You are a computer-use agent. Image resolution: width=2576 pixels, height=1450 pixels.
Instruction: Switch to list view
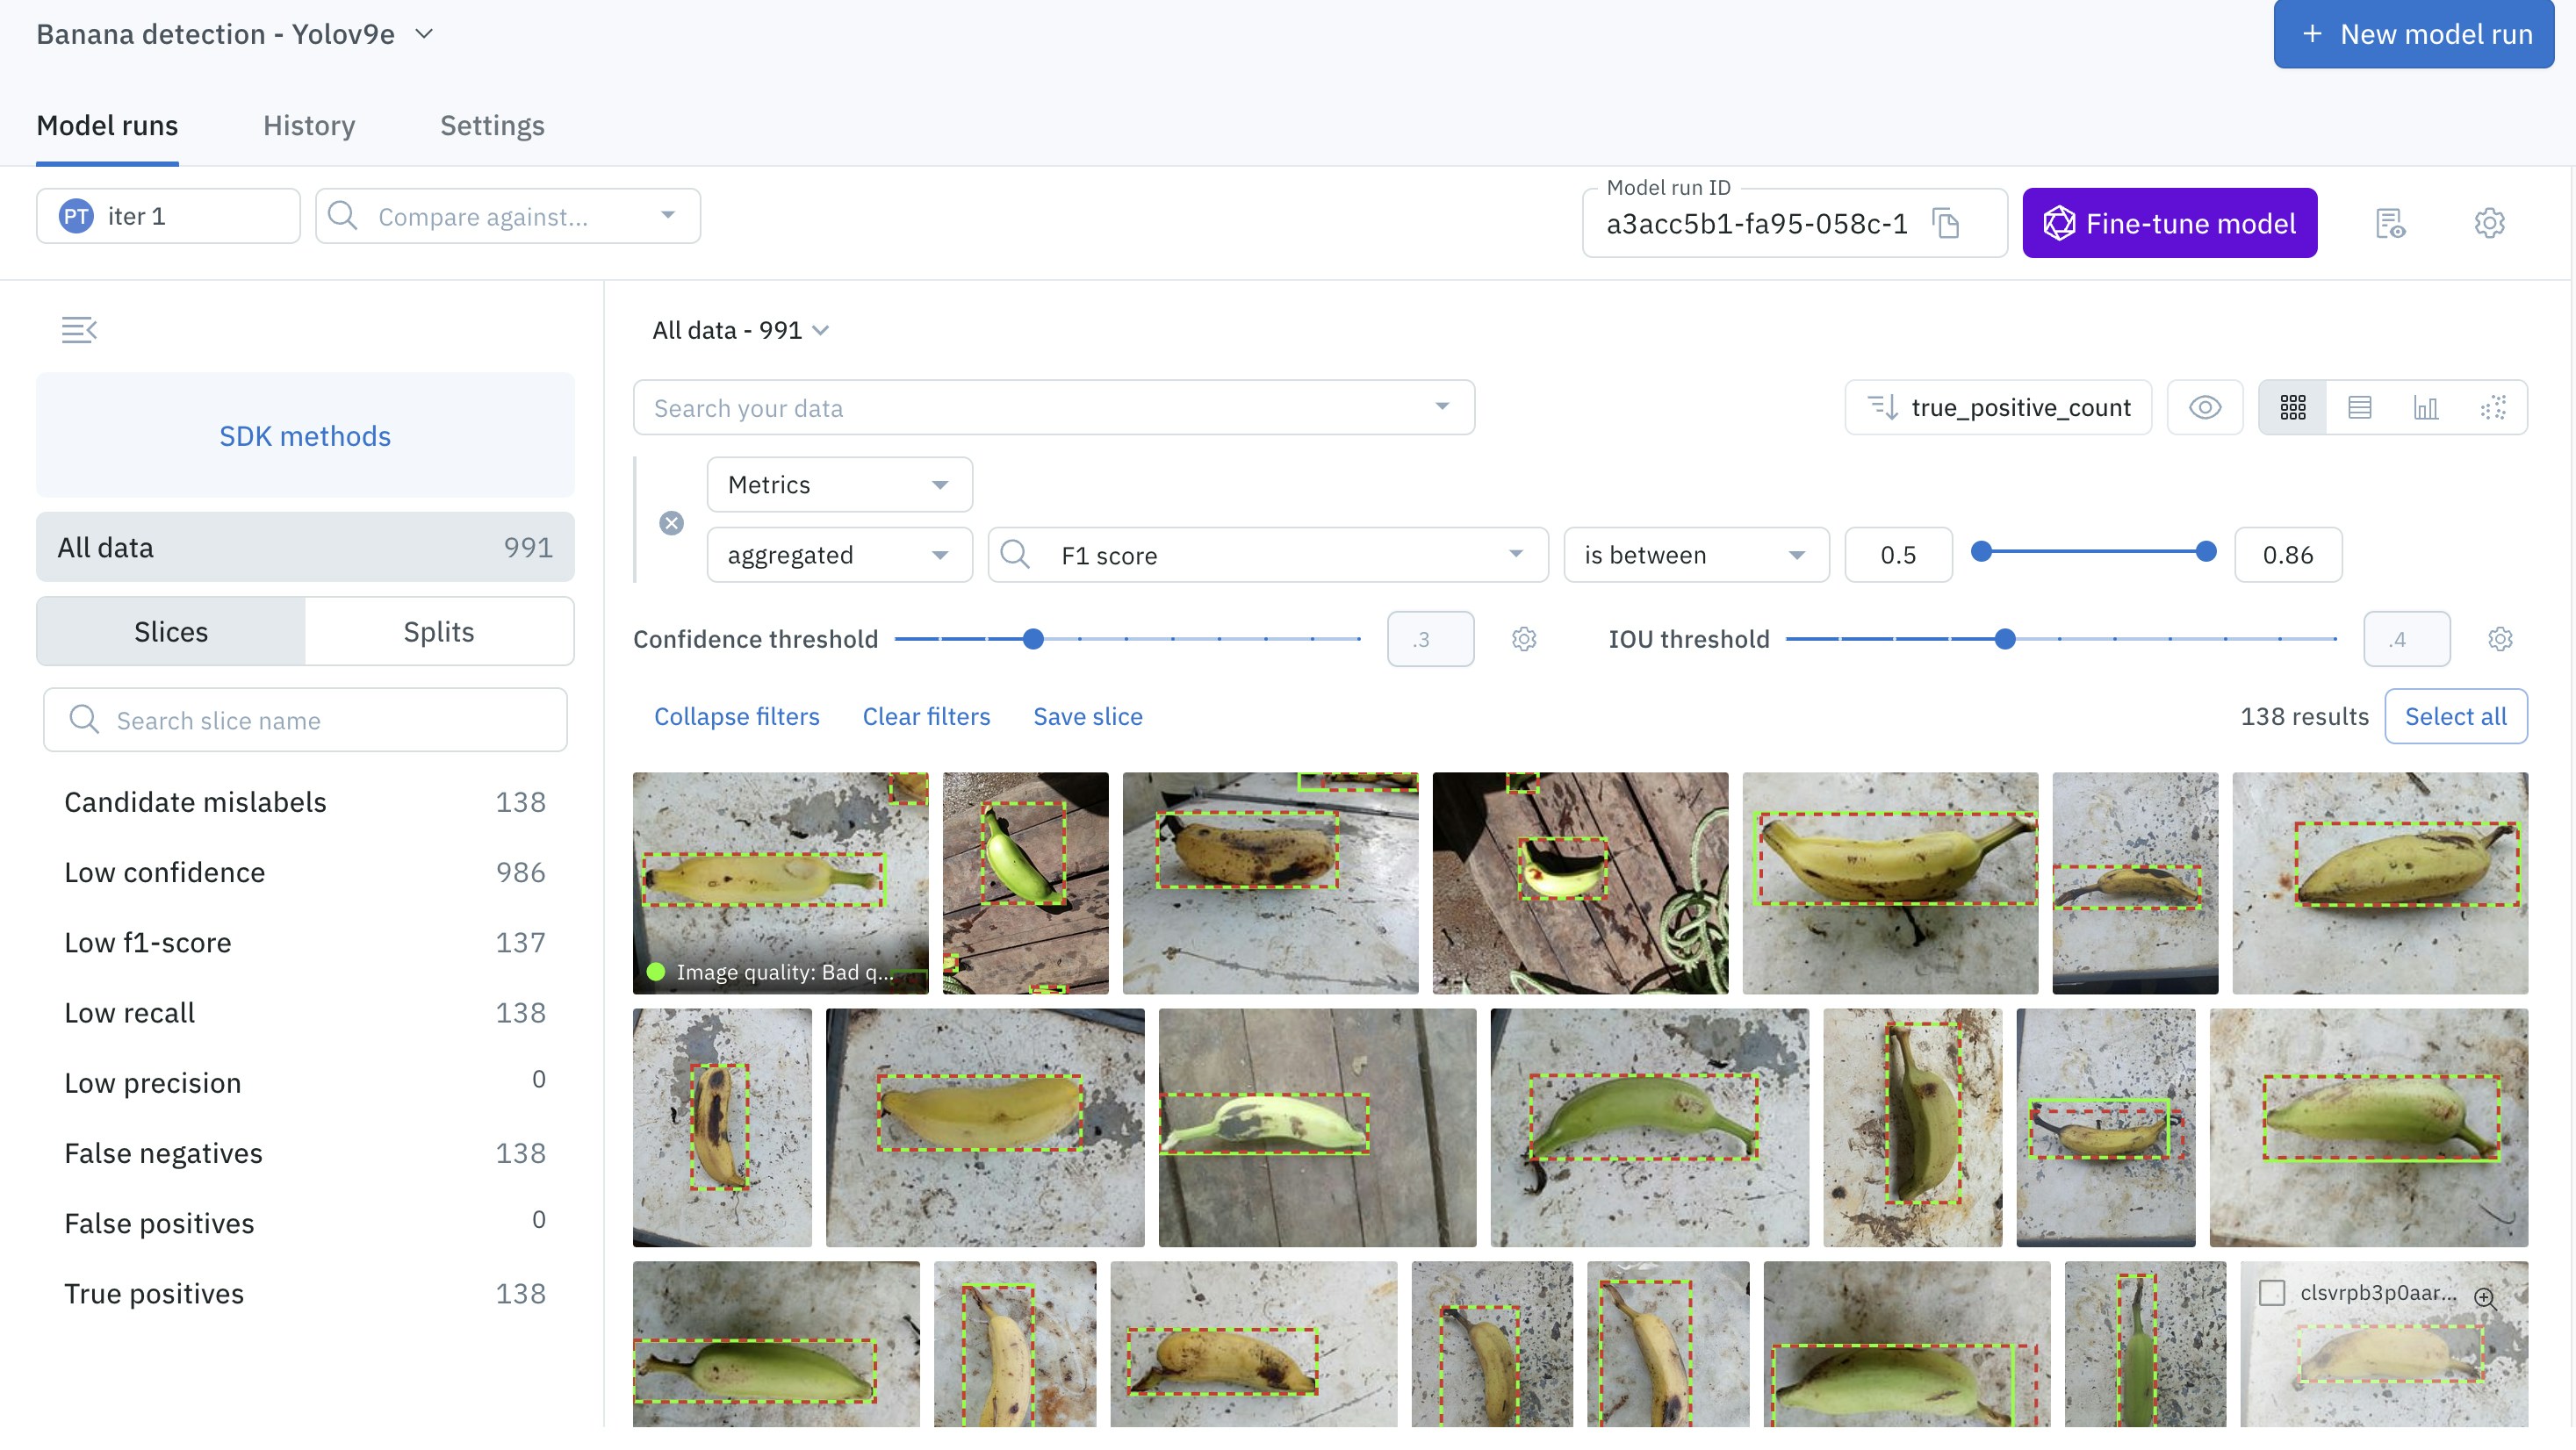2359,407
